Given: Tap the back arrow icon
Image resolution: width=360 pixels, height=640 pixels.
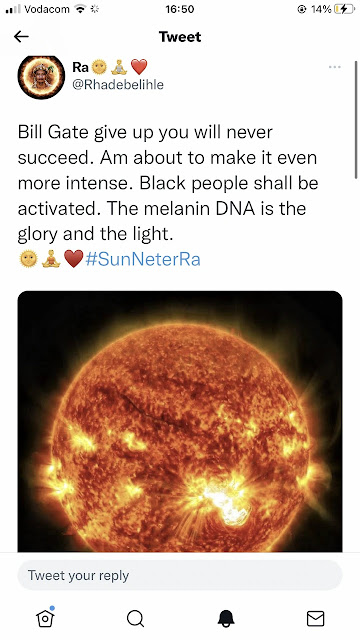Looking at the screenshot, I should pyautogui.click(x=21, y=37).
